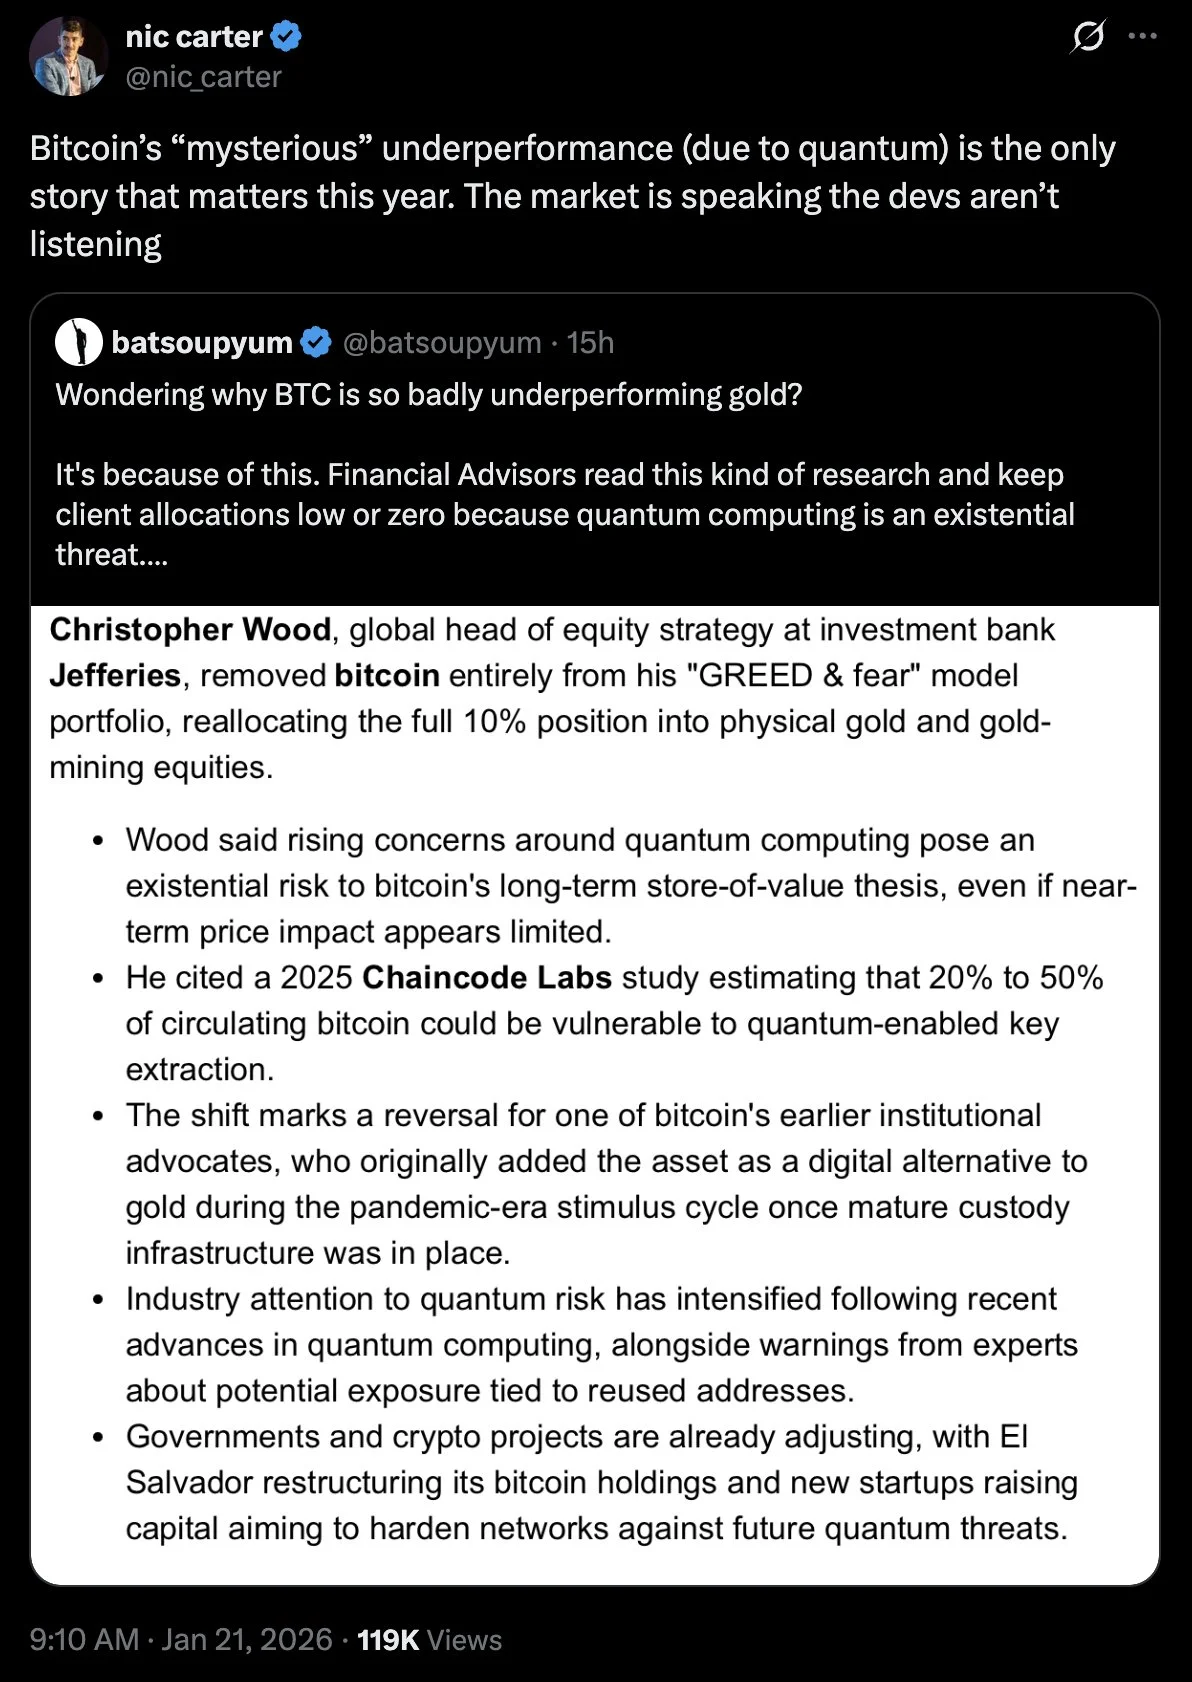The height and width of the screenshot is (1682, 1192).
Task: Click bold "Chaincode Labs" in article image
Action: pos(486,977)
